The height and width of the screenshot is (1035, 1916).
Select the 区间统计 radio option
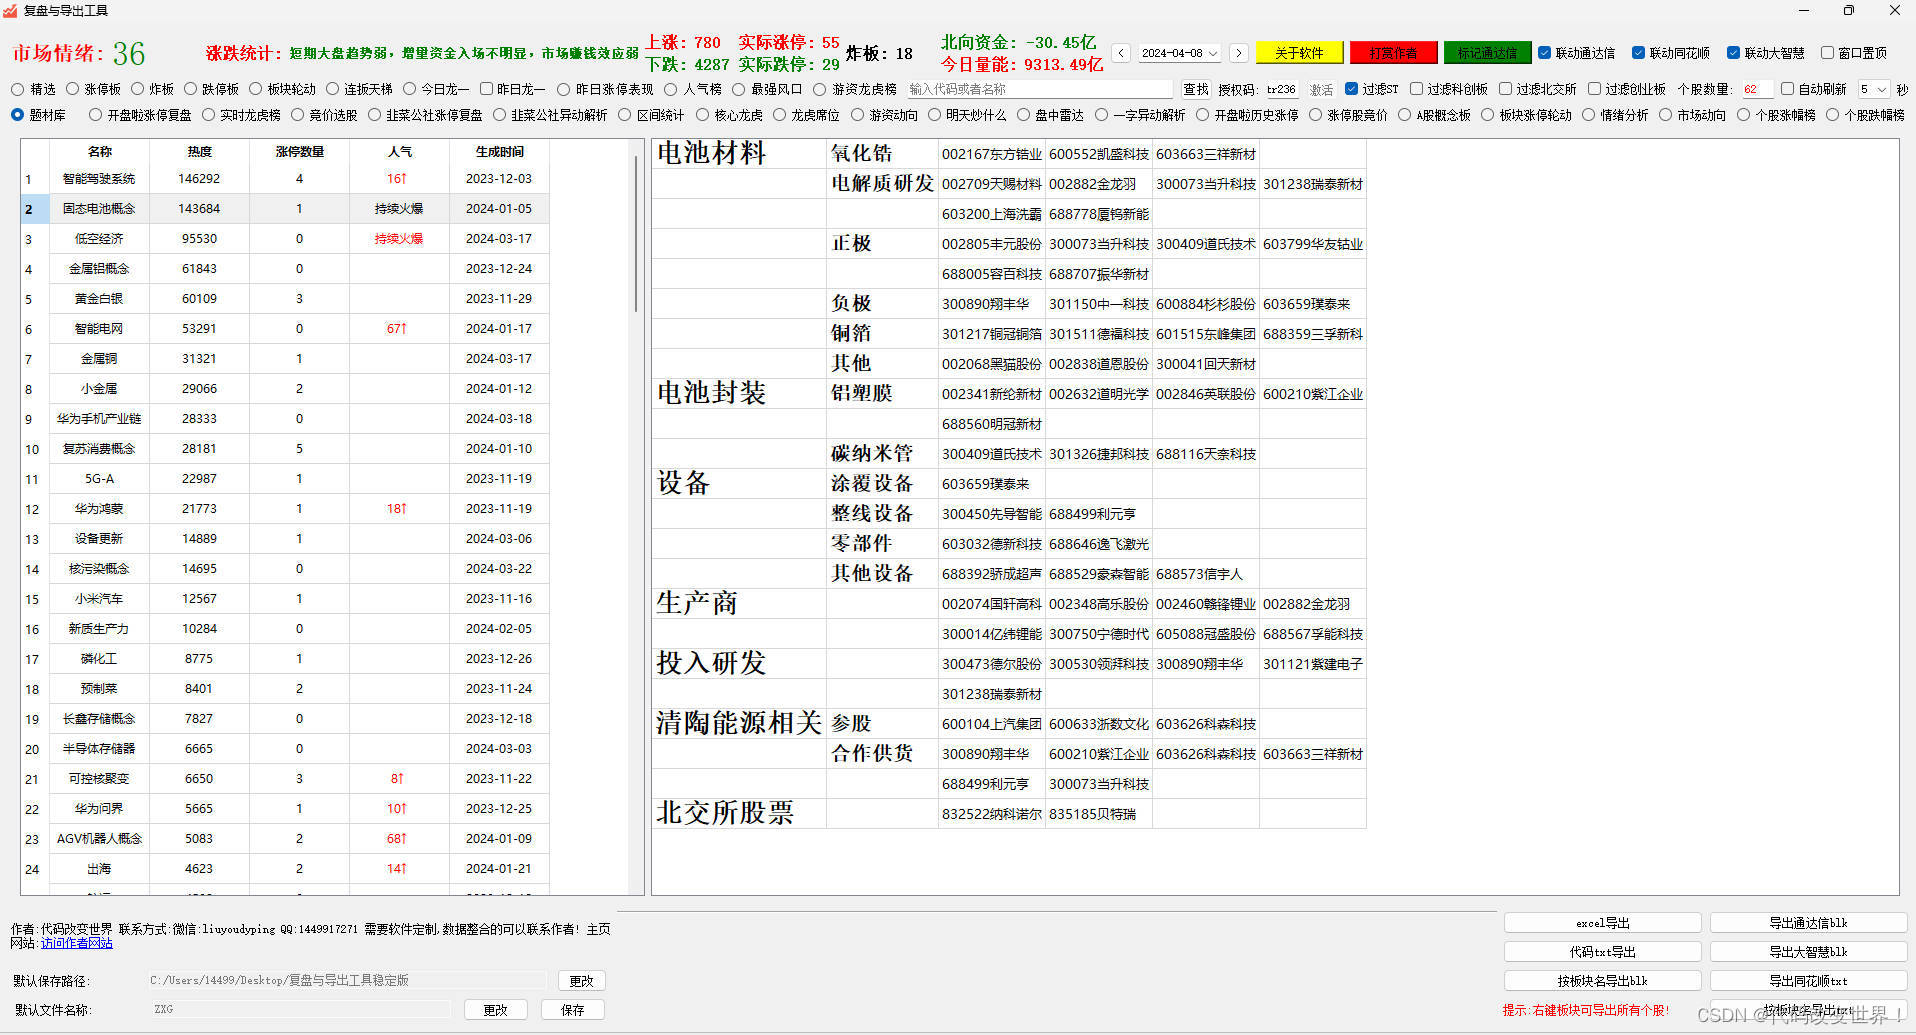625,115
